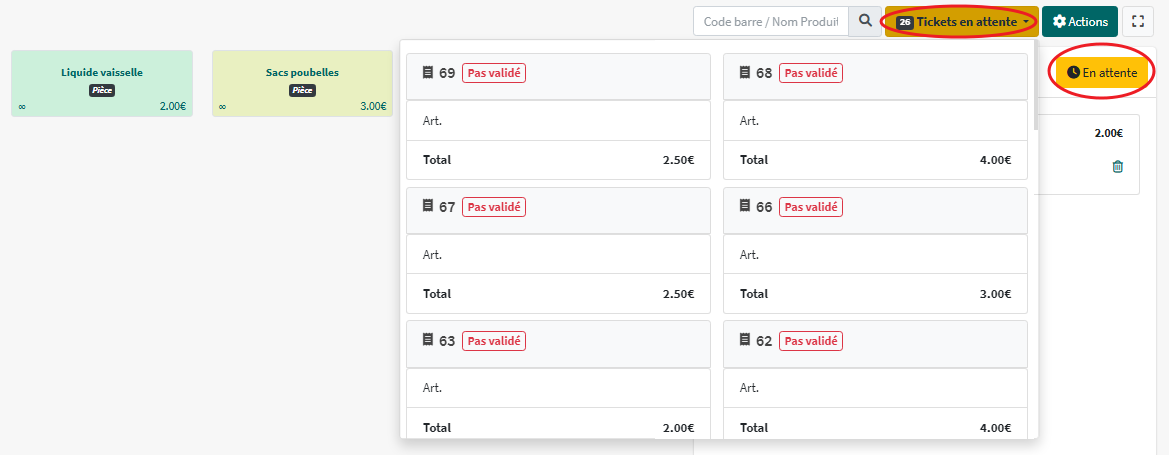Image resolution: width=1169 pixels, height=455 pixels.
Task: Expand the Tickets en attente dropdown
Action: (x=961, y=21)
